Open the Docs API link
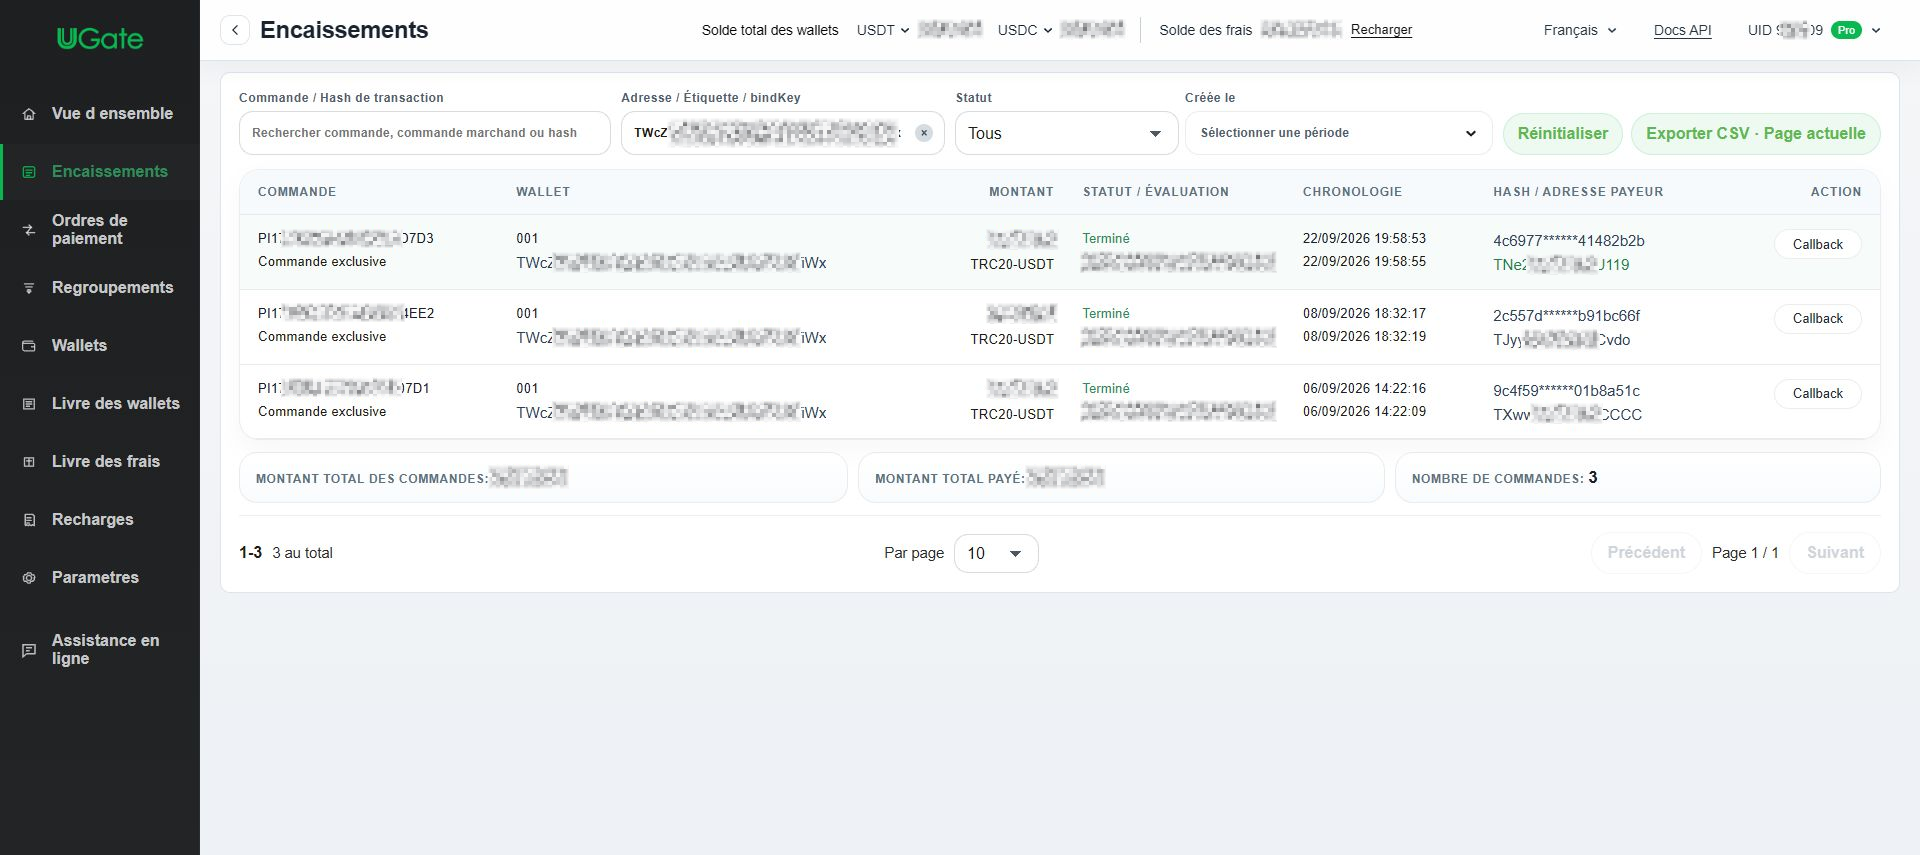 (1682, 30)
